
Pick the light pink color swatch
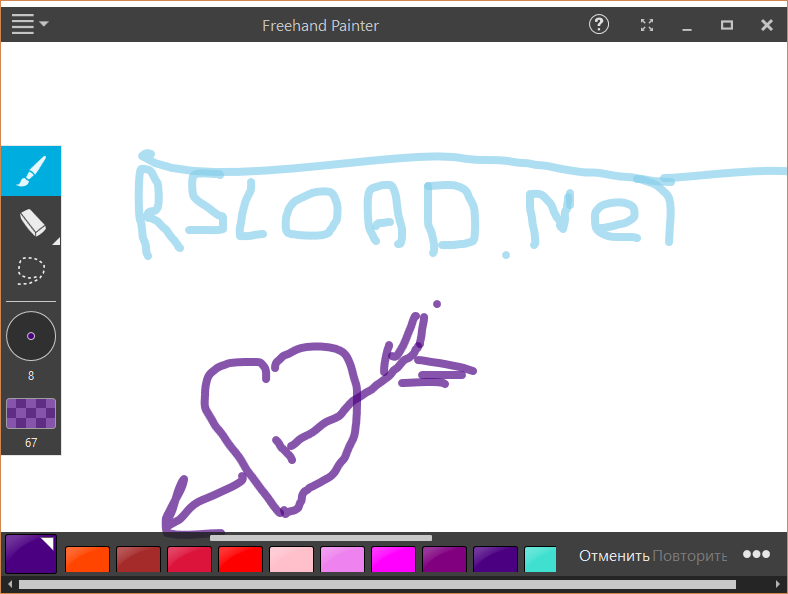(291, 559)
